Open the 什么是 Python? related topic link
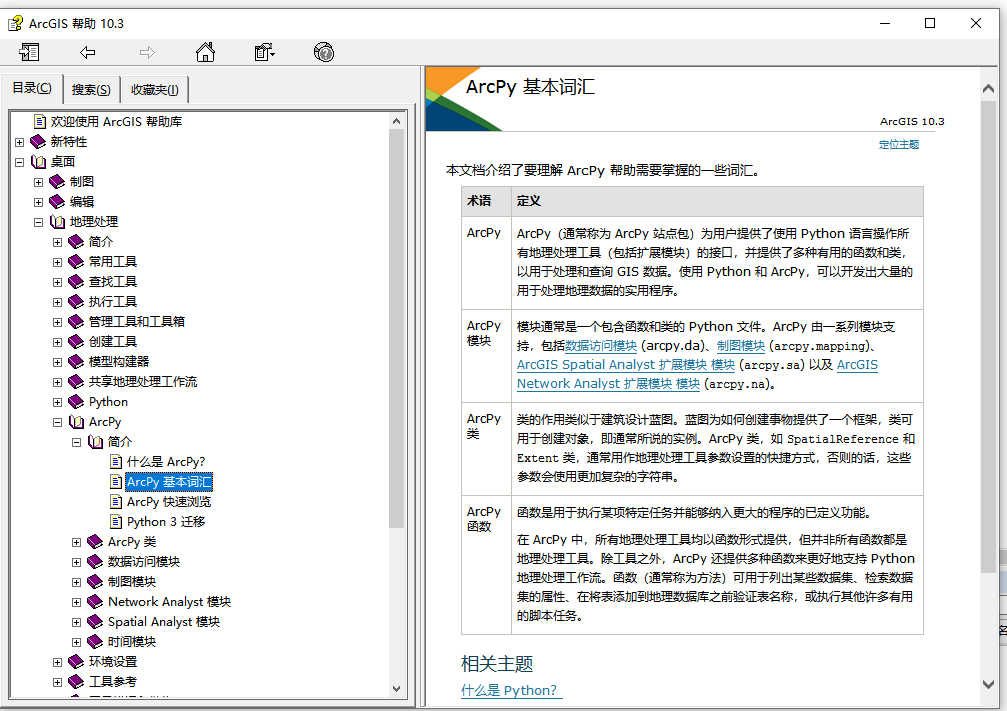Screen dimensions: 1007x711 [511, 690]
